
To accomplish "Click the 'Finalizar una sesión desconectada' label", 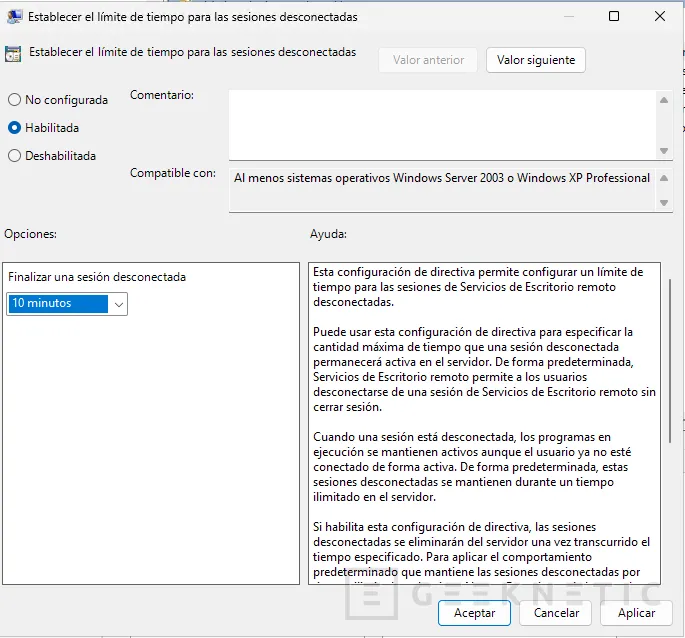I will 97,277.
